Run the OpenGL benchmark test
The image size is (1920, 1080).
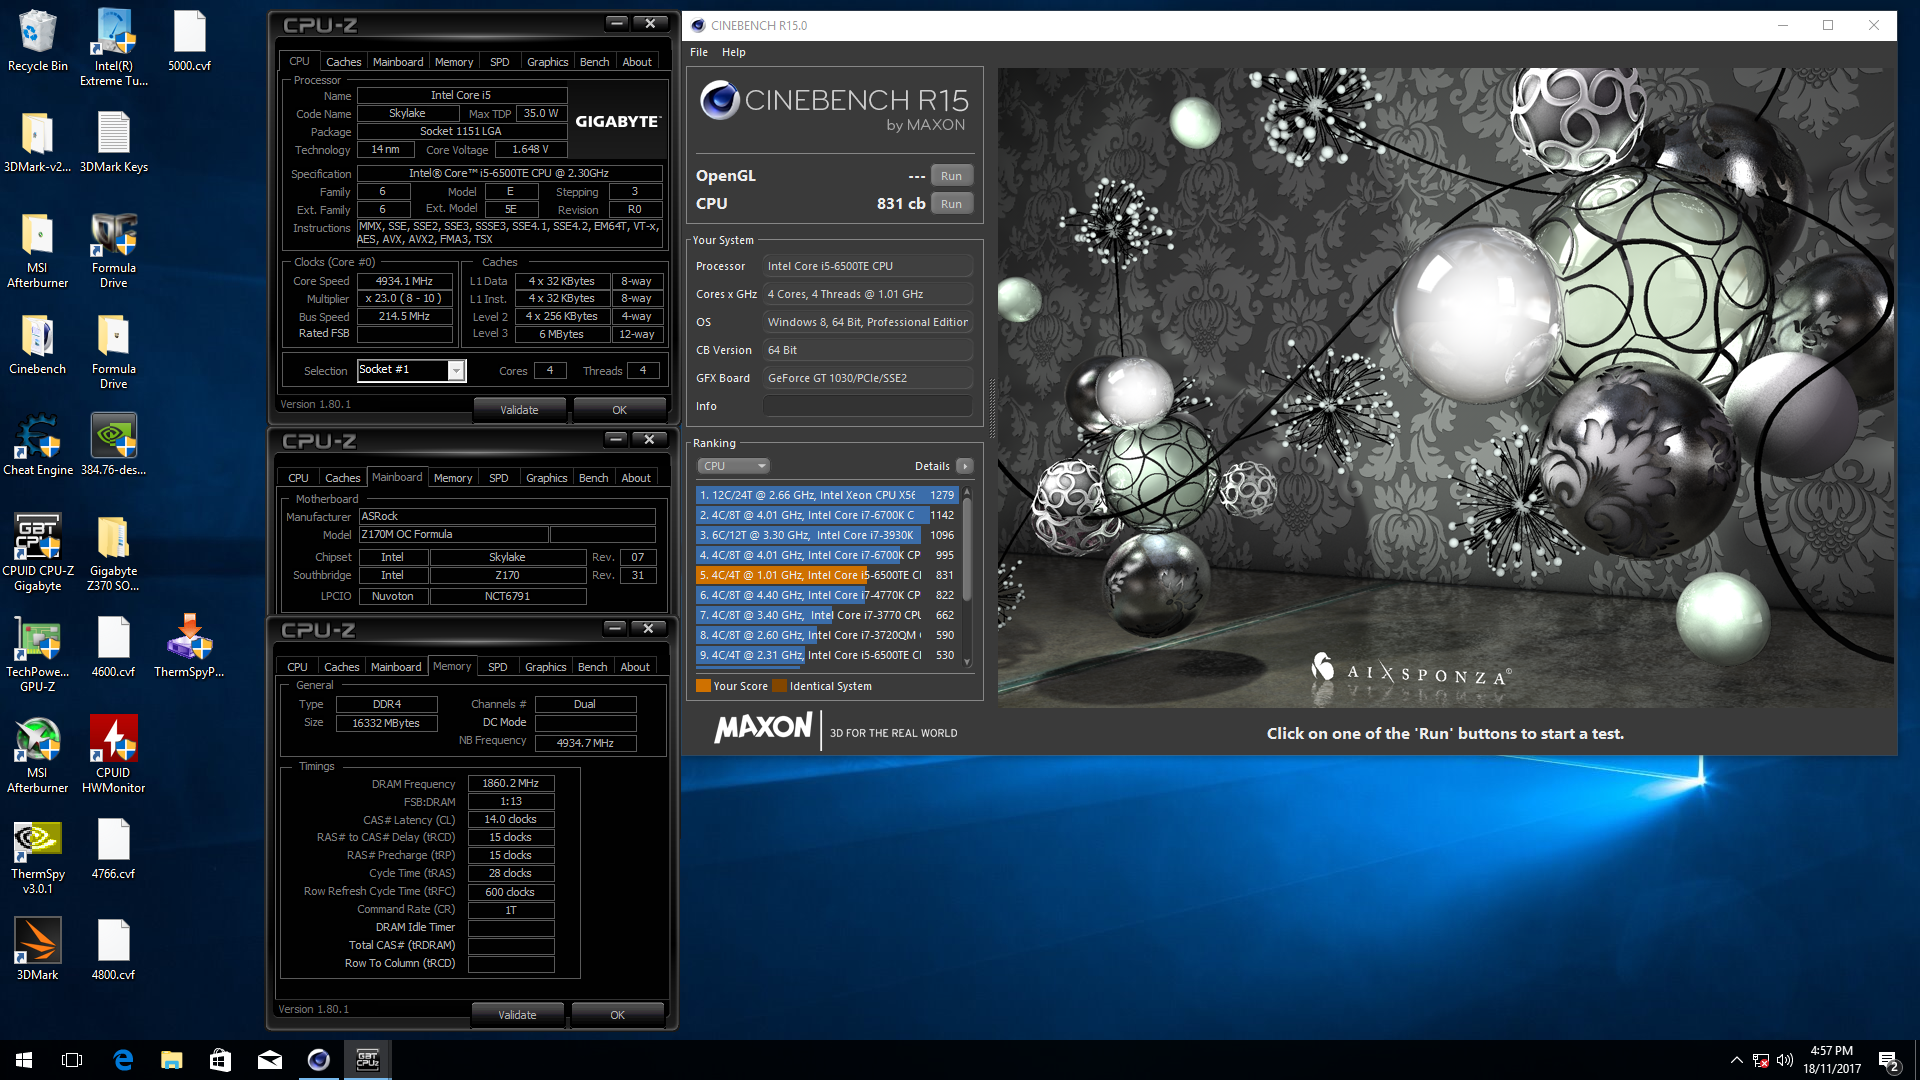tap(951, 176)
